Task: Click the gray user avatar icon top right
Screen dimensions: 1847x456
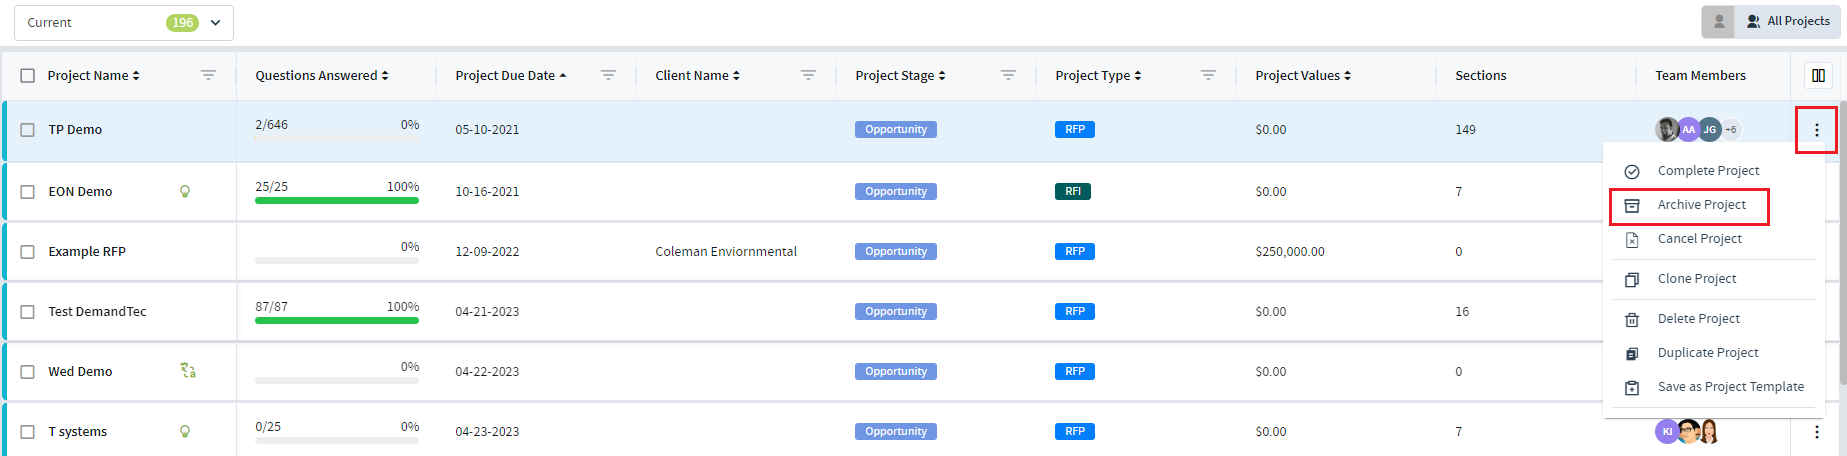Action: [1718, 21]
